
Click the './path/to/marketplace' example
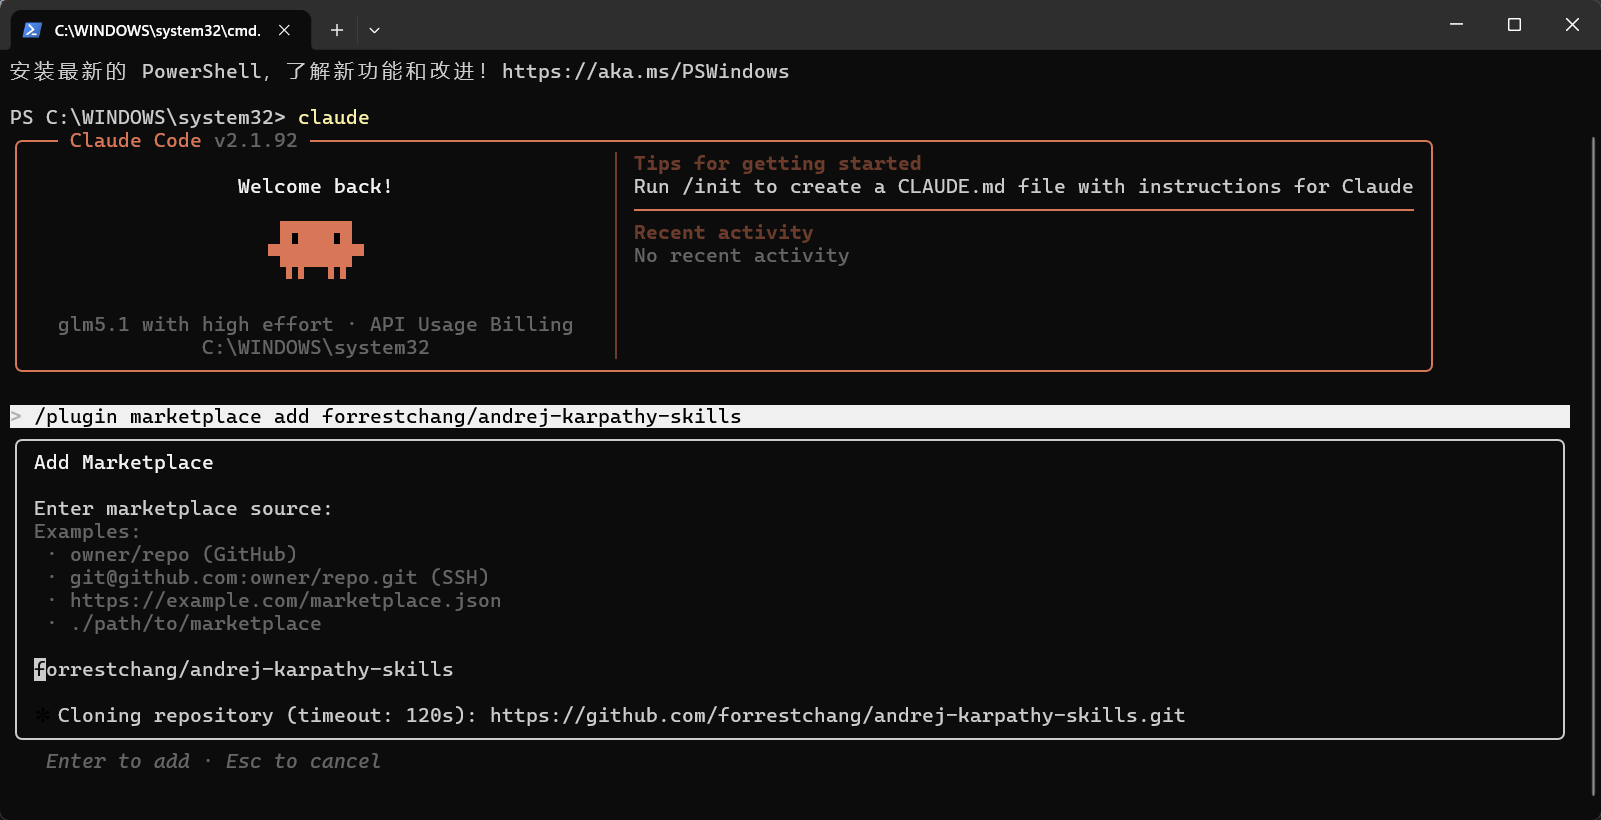pyautogui.click(x=195, y=623)
